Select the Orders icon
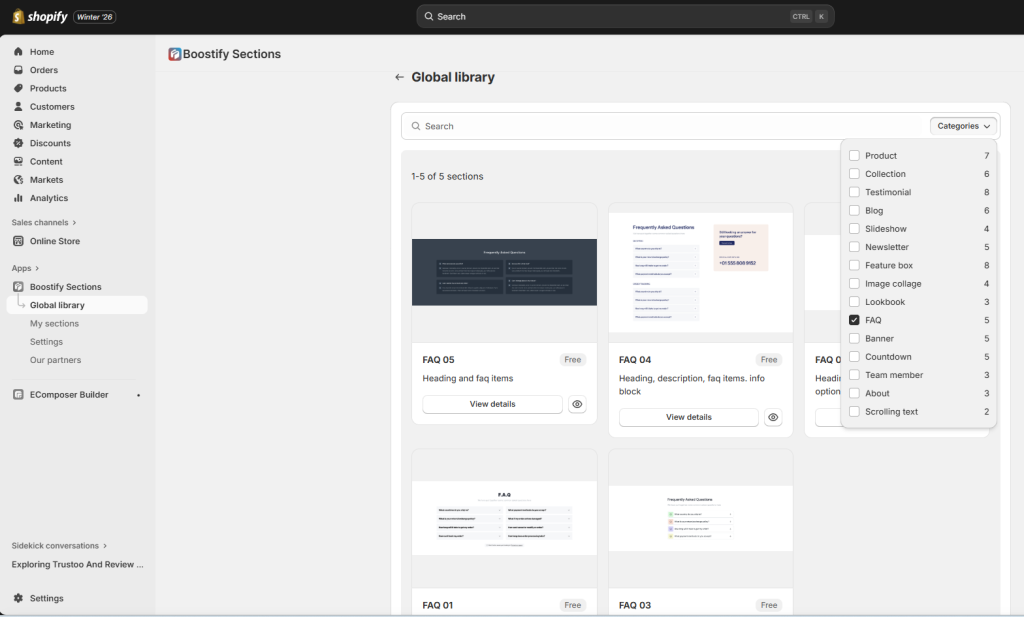Screen dimensions: 1024x617 pos(20,70)
